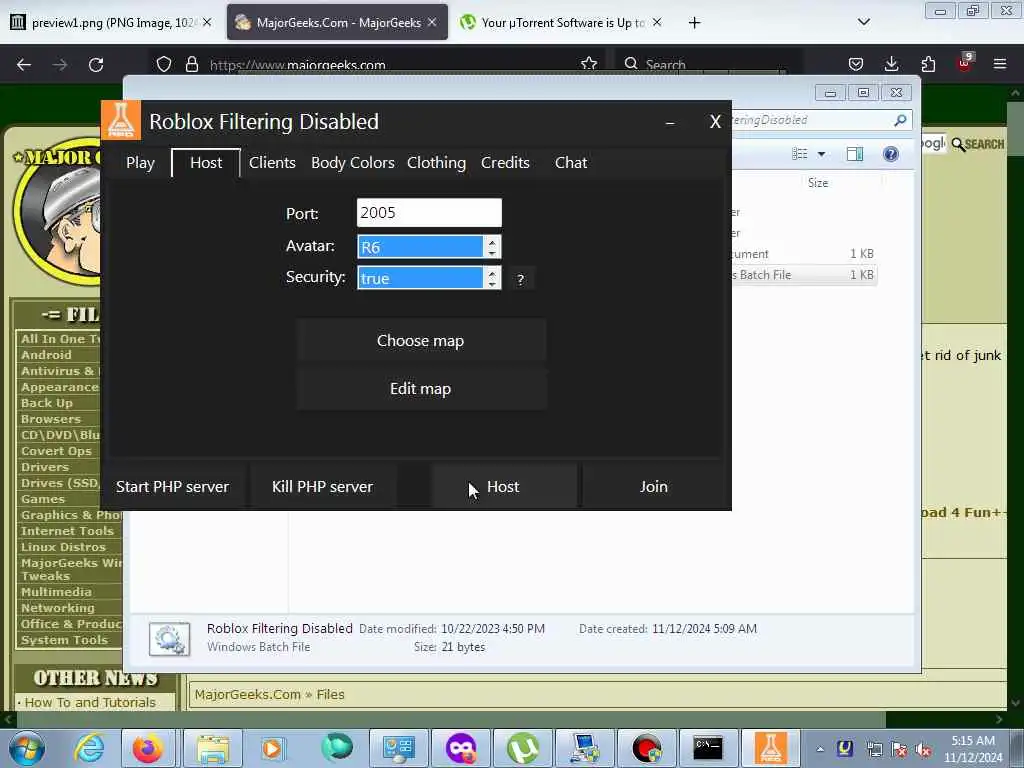Reload the MajorGeeks page
The width and height of the screenshot is (1024, 768).
tap(96, 65)
